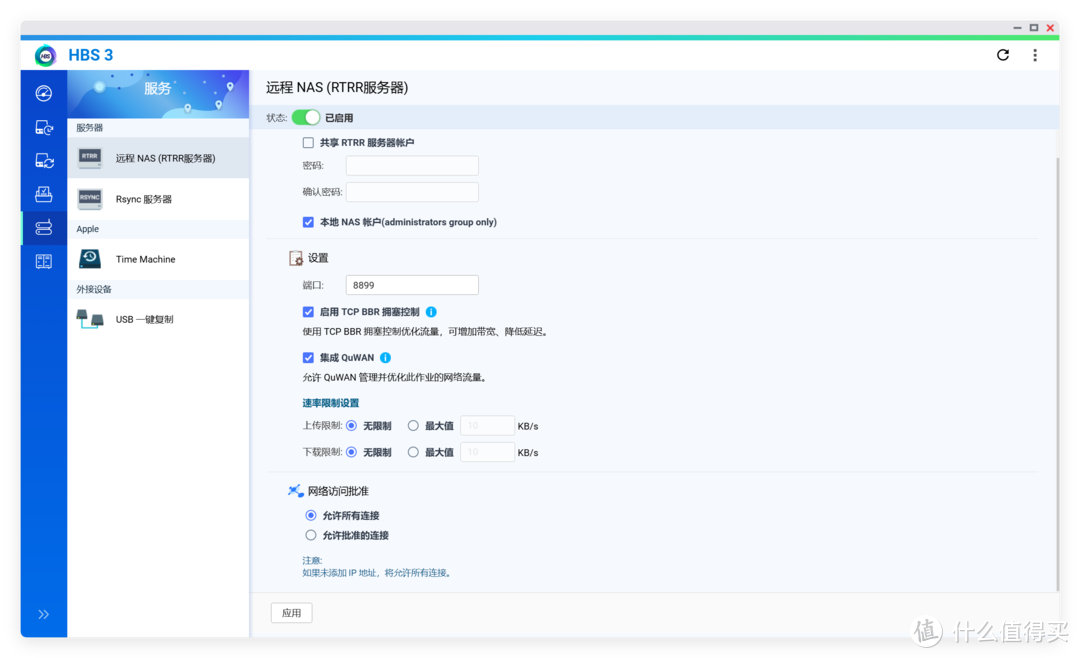
Task: Open the Sync sidebar icon
Action: point(43,160)
